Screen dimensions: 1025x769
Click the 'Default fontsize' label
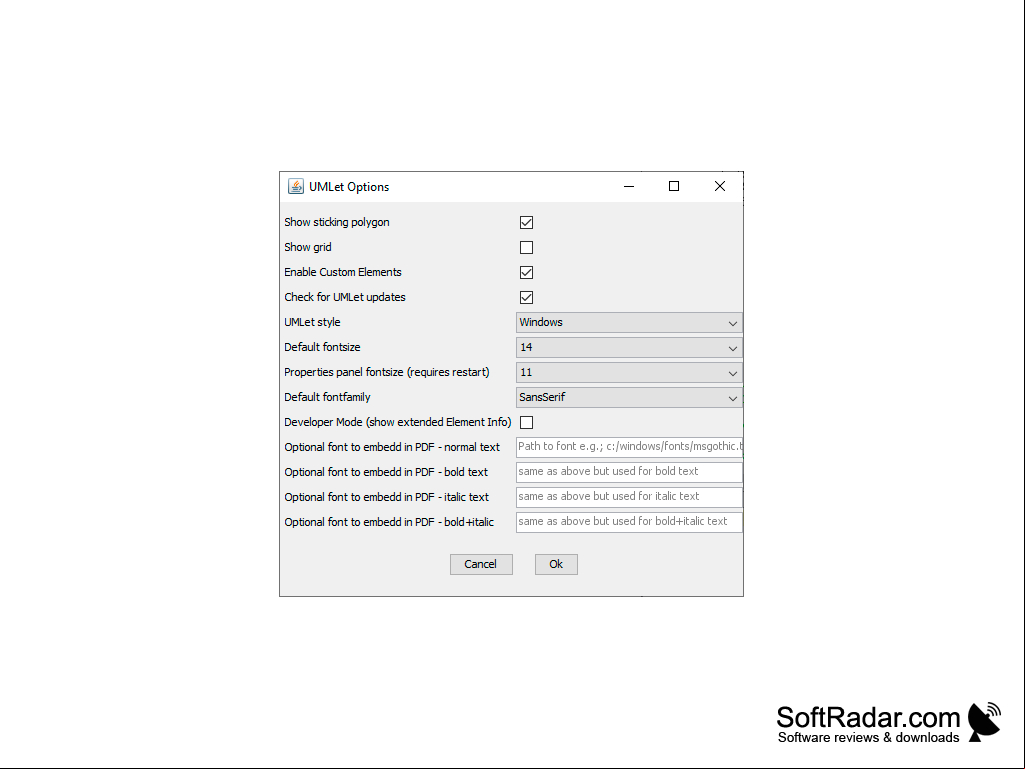point(322,347)
